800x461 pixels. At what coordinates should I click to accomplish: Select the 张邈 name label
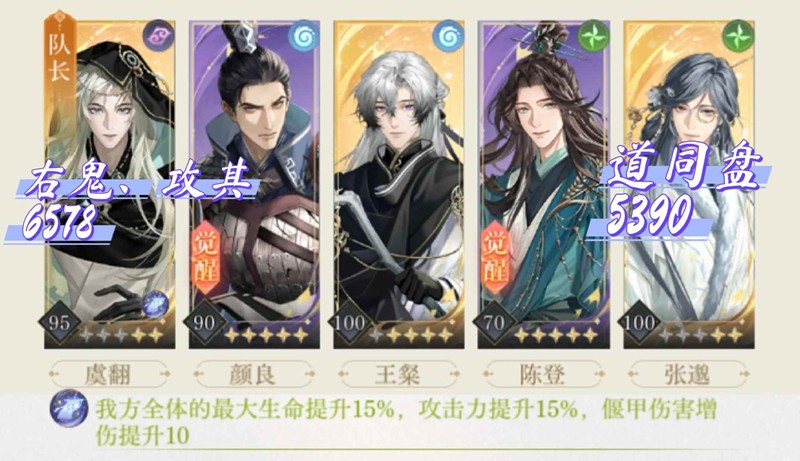(687, 375)
